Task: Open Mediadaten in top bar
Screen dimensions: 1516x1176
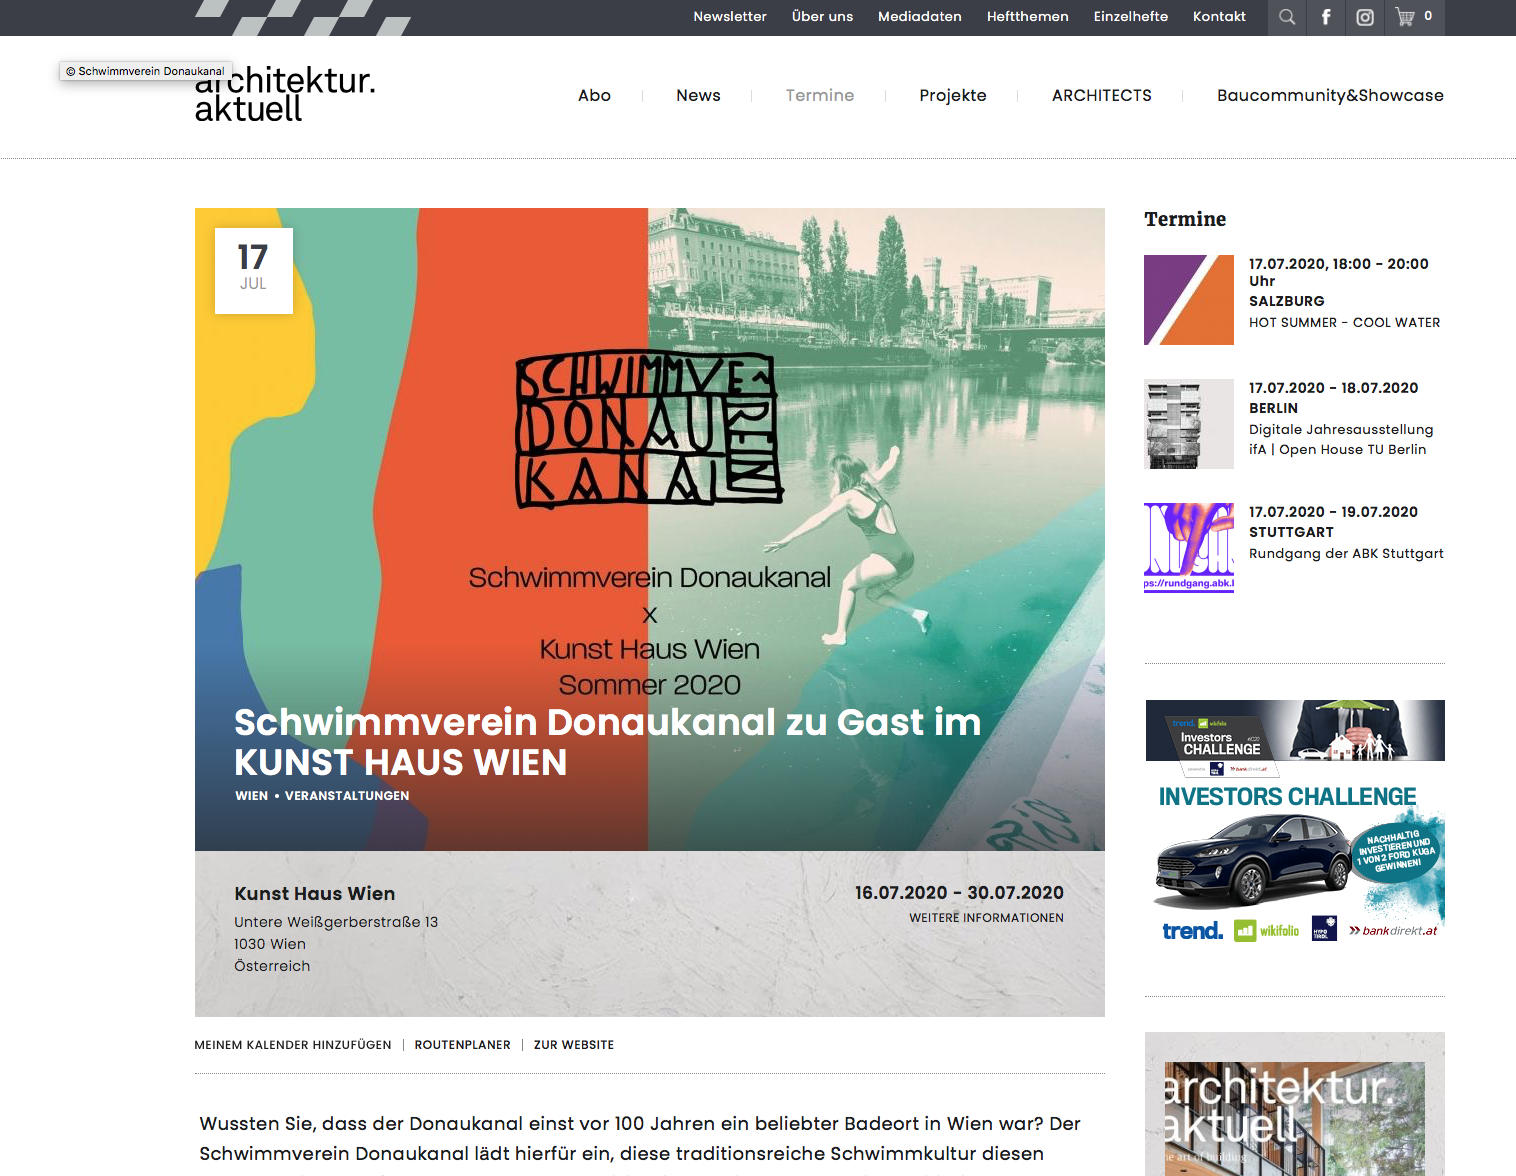Action: point(920,17)
